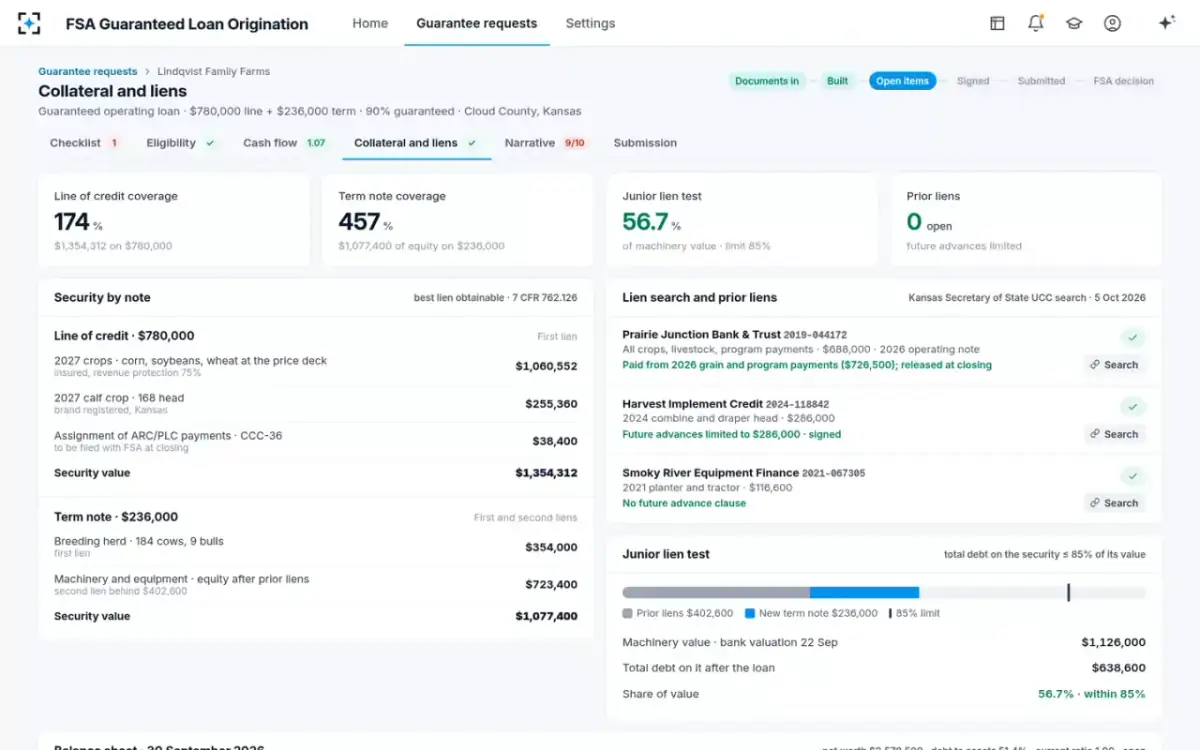The image size is (1200, 750).
Task: Open the Guarantee requests menu item
Action: (x=477, y=23)
